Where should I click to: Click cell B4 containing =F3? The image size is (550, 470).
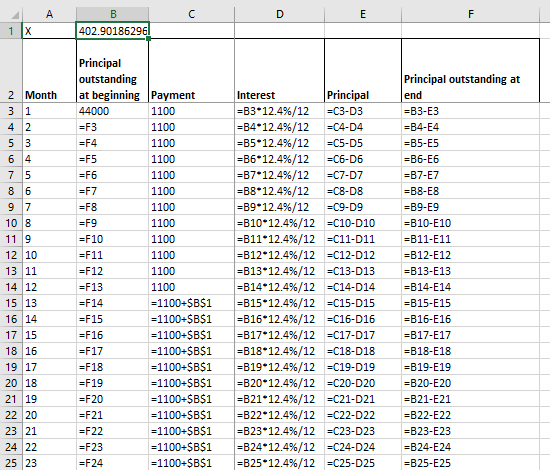113,127
